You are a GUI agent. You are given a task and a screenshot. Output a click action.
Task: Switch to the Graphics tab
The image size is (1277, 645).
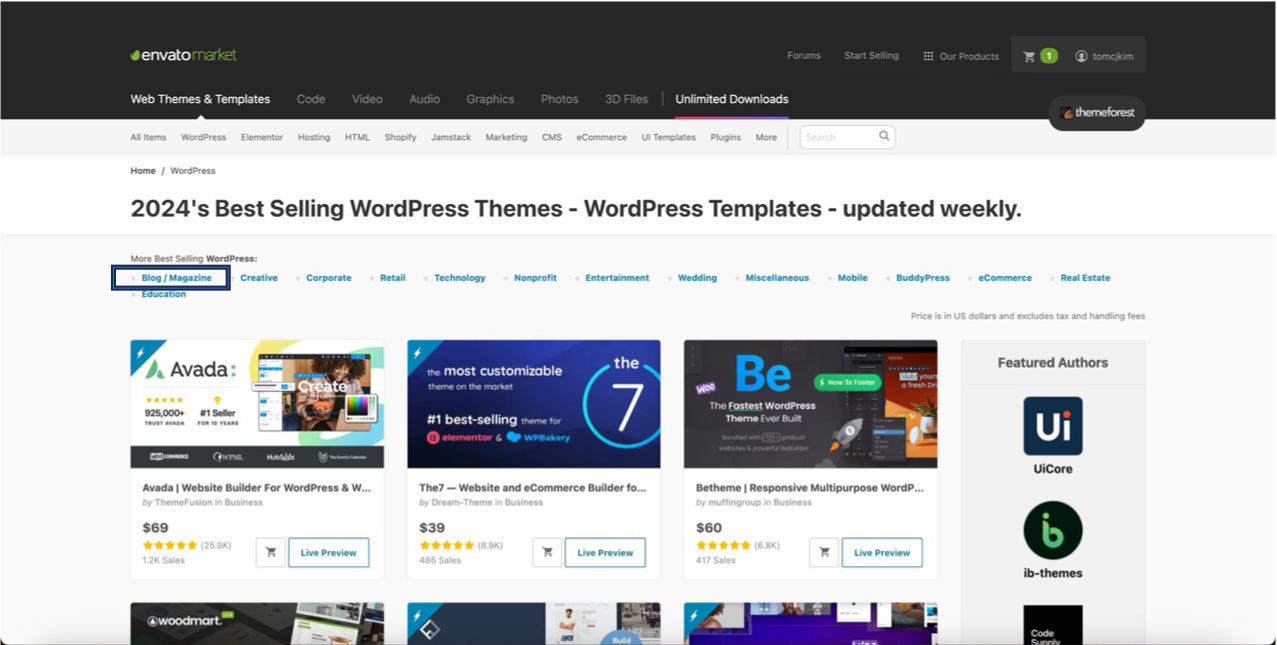(490, 99)
